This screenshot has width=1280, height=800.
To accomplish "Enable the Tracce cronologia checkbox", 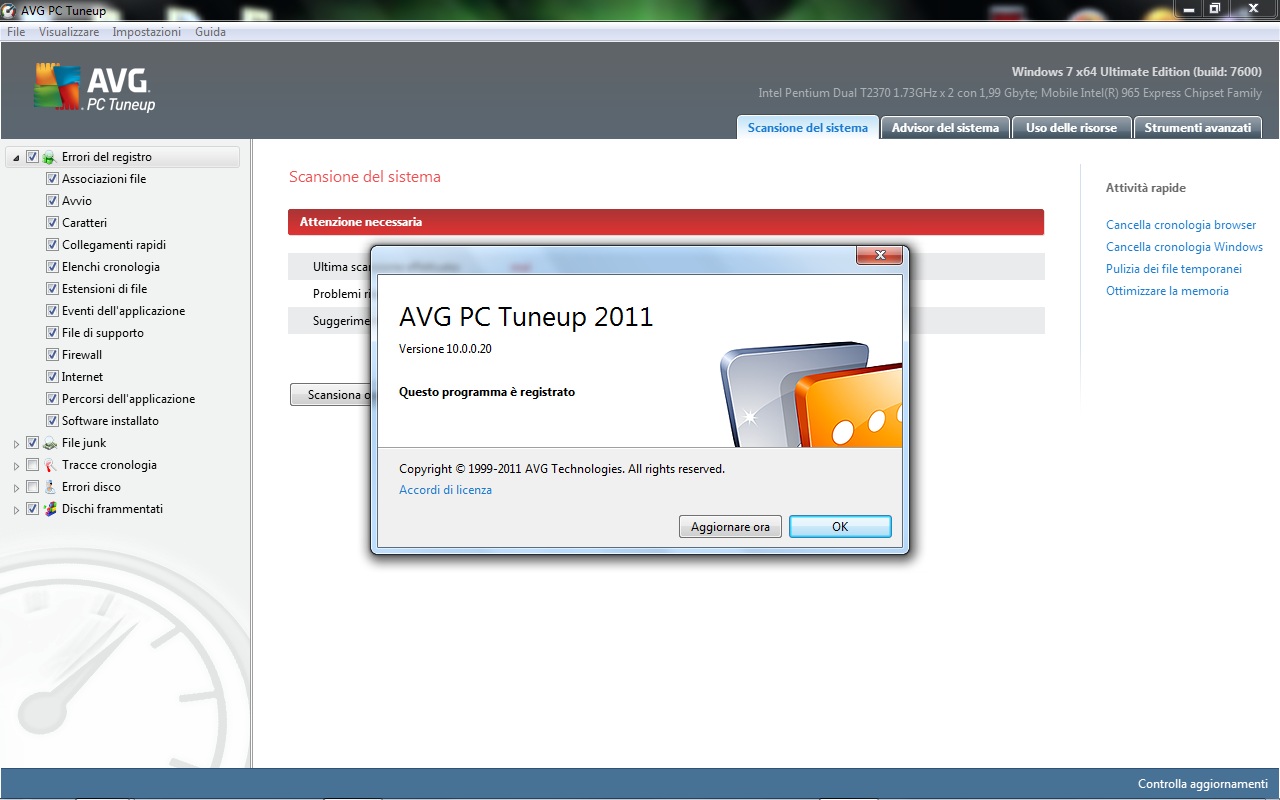I will pos(32,465).
